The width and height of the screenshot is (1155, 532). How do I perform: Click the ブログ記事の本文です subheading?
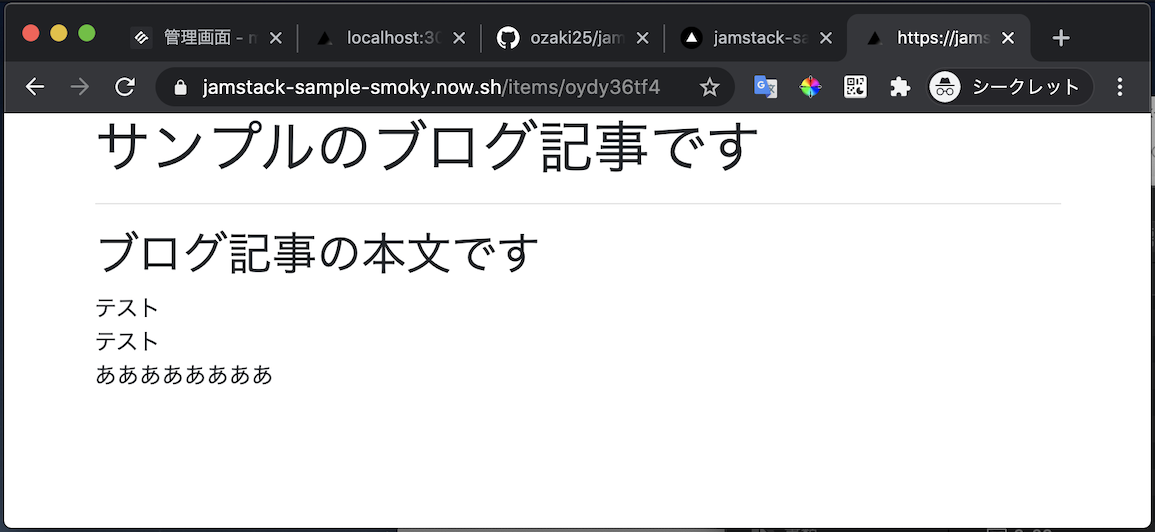pos(317,252)
